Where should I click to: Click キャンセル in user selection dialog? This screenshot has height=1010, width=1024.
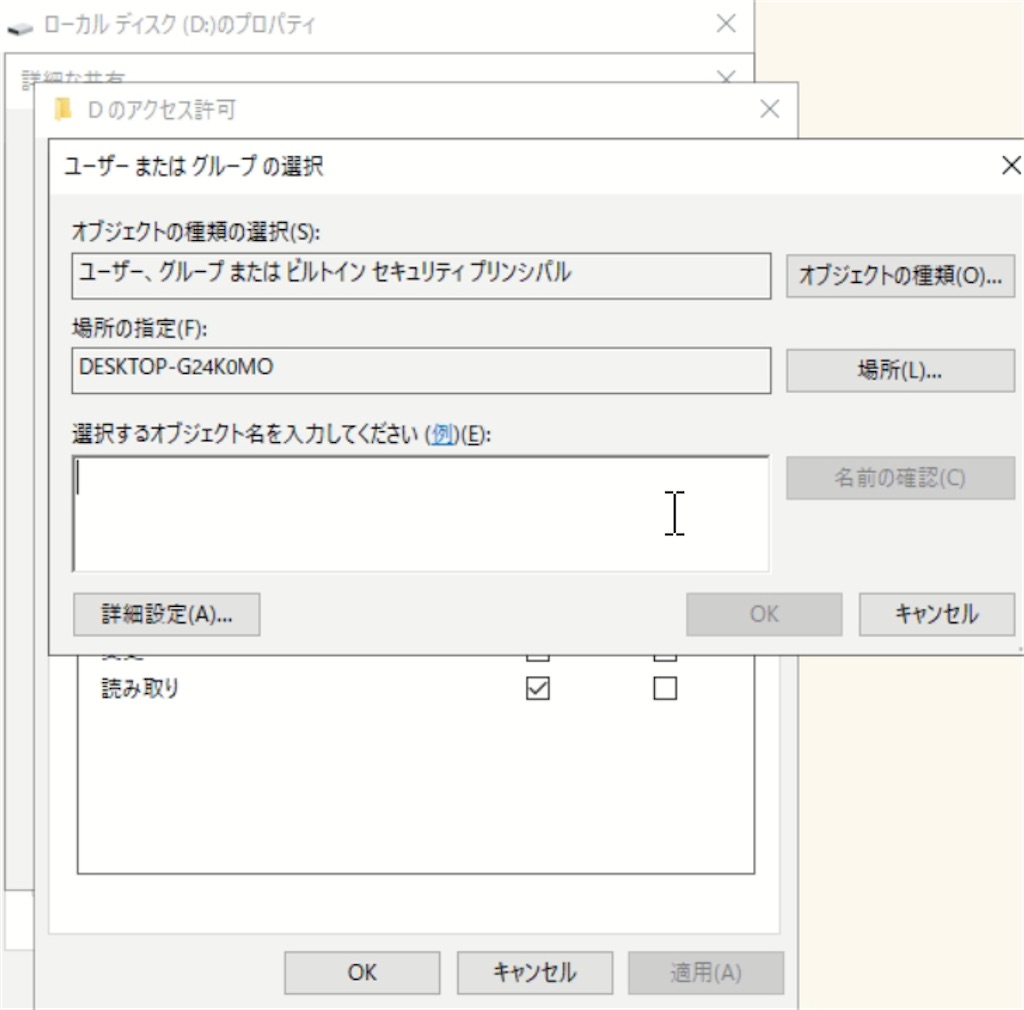(x=936, y=614)
